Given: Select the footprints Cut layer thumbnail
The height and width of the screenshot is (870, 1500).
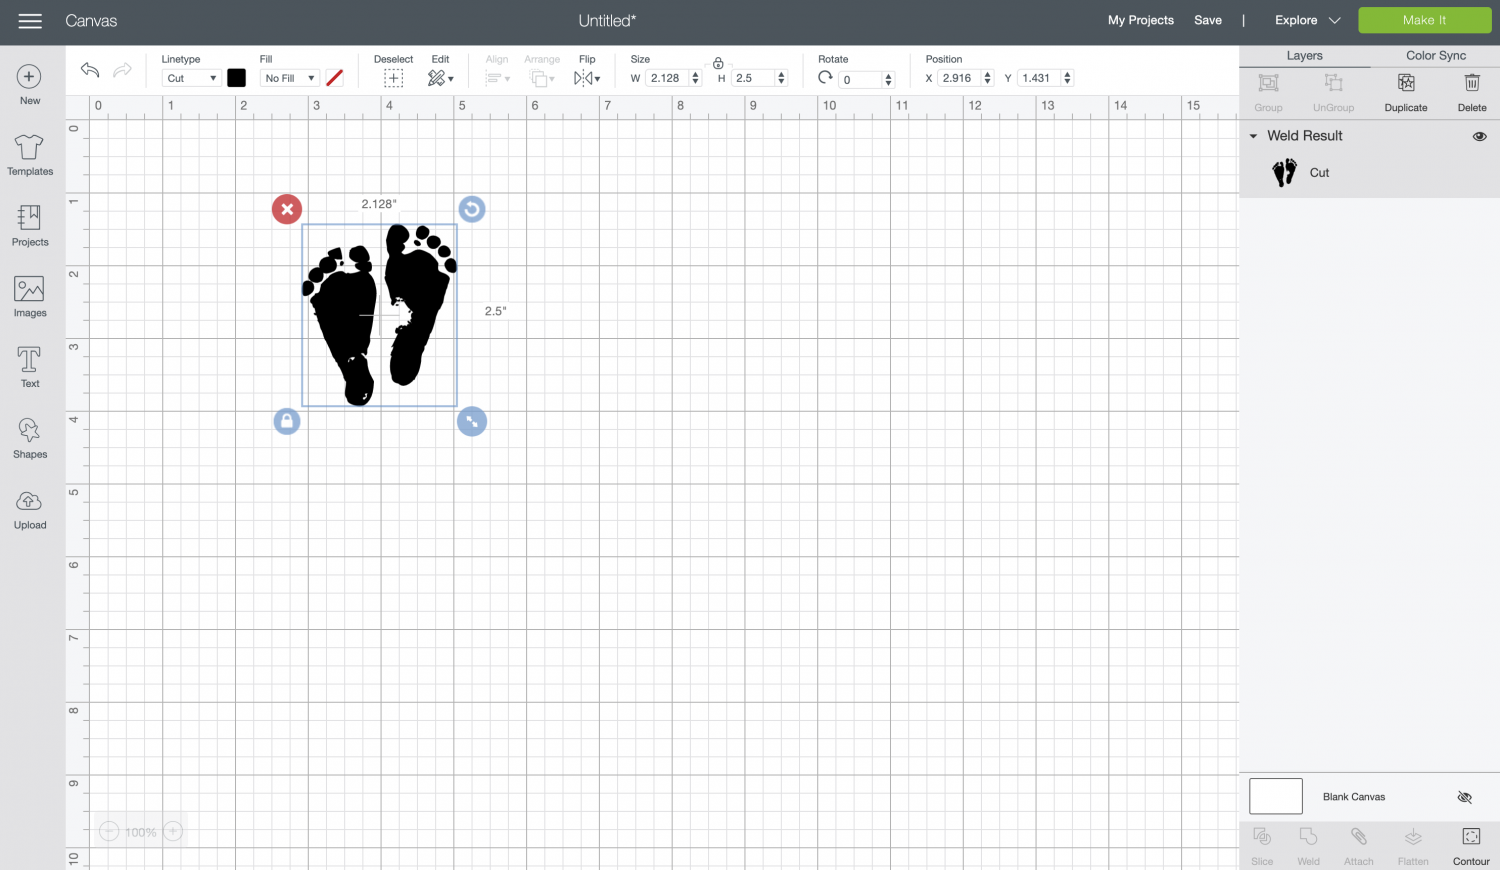Looking at the screenshot, I should [1284, 172].
